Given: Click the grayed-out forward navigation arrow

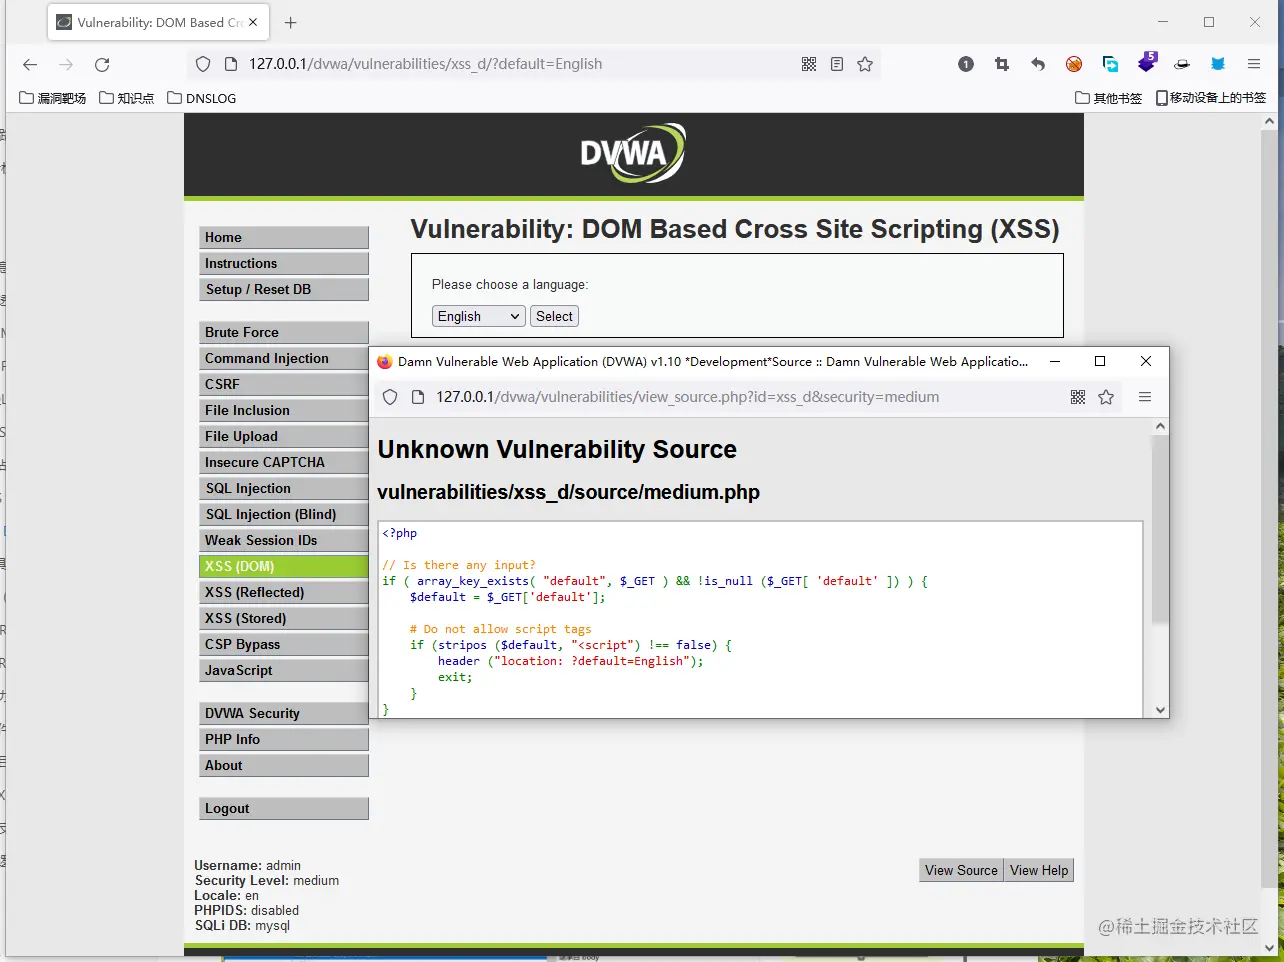Looking at the screenshot, I should pos(66,64).
